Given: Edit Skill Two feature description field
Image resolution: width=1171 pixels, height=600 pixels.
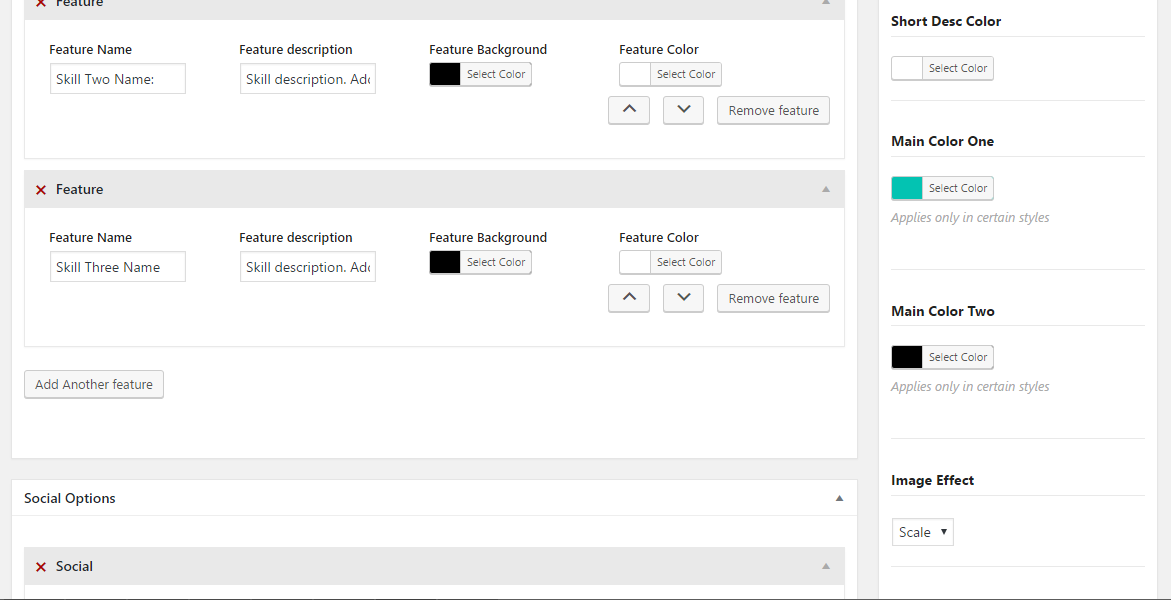Looking at the screenshot, I should click(308, 78).
